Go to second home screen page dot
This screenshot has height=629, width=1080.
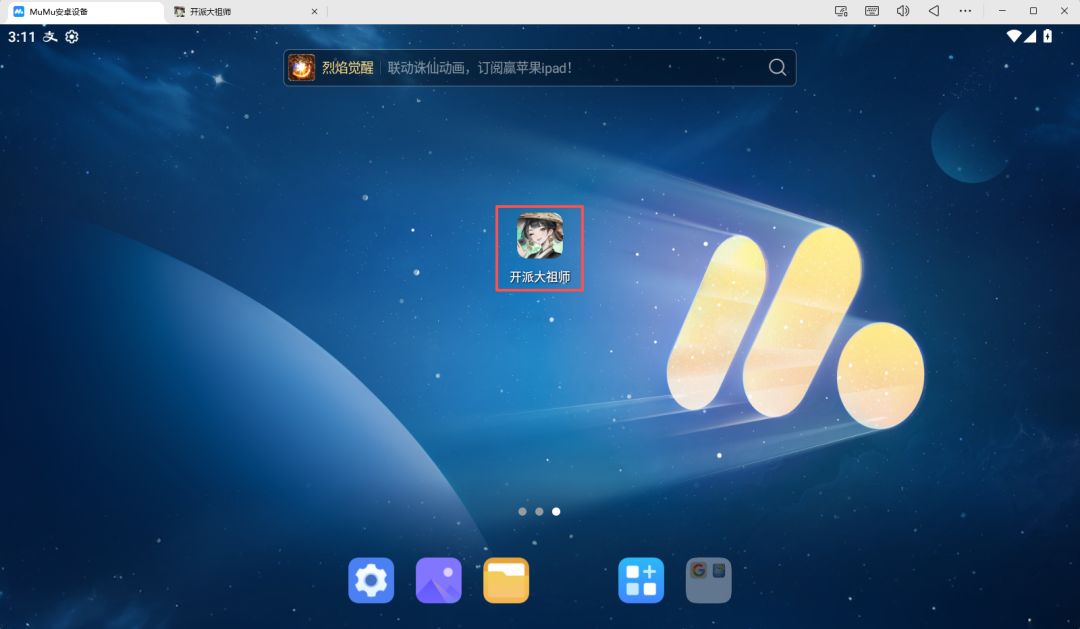click(539, 511)
